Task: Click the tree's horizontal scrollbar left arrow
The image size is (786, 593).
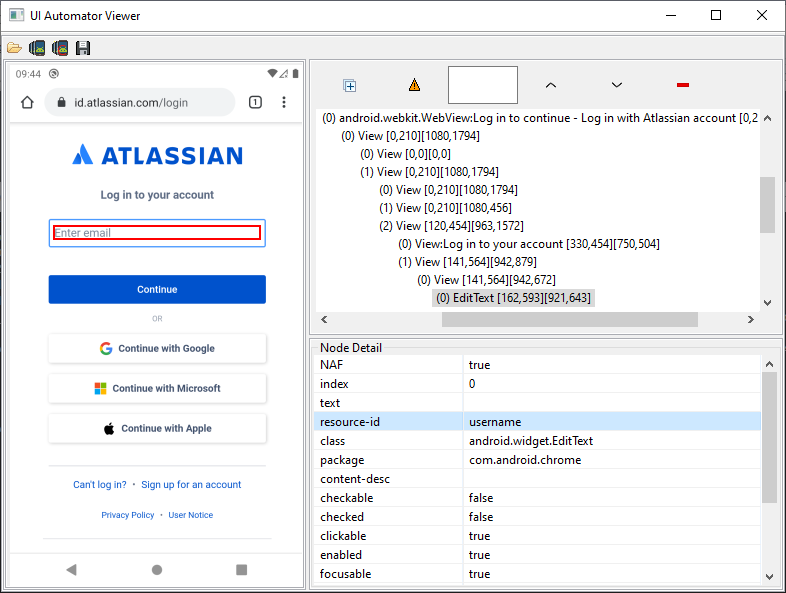Action: 324,319
